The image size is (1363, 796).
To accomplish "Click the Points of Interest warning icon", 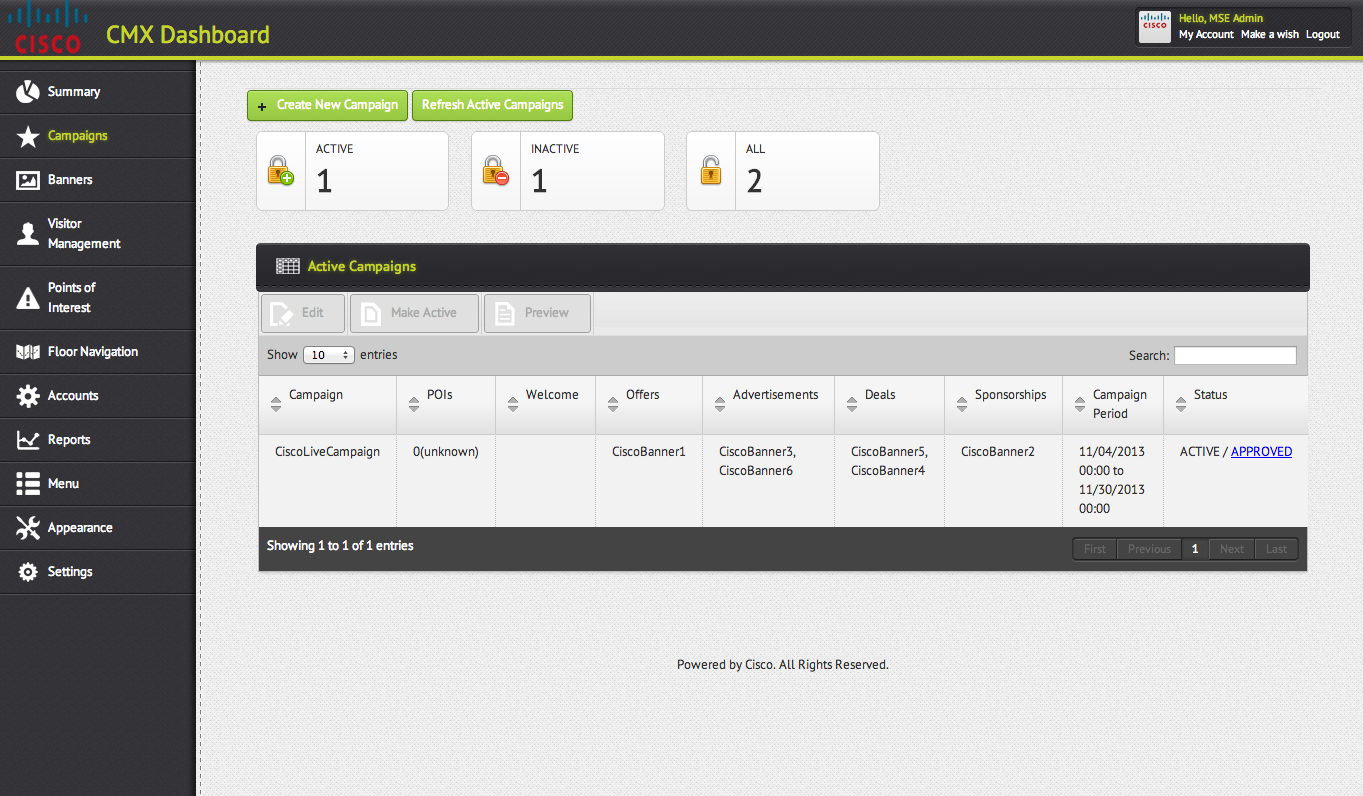I will (x=28, y=298).
